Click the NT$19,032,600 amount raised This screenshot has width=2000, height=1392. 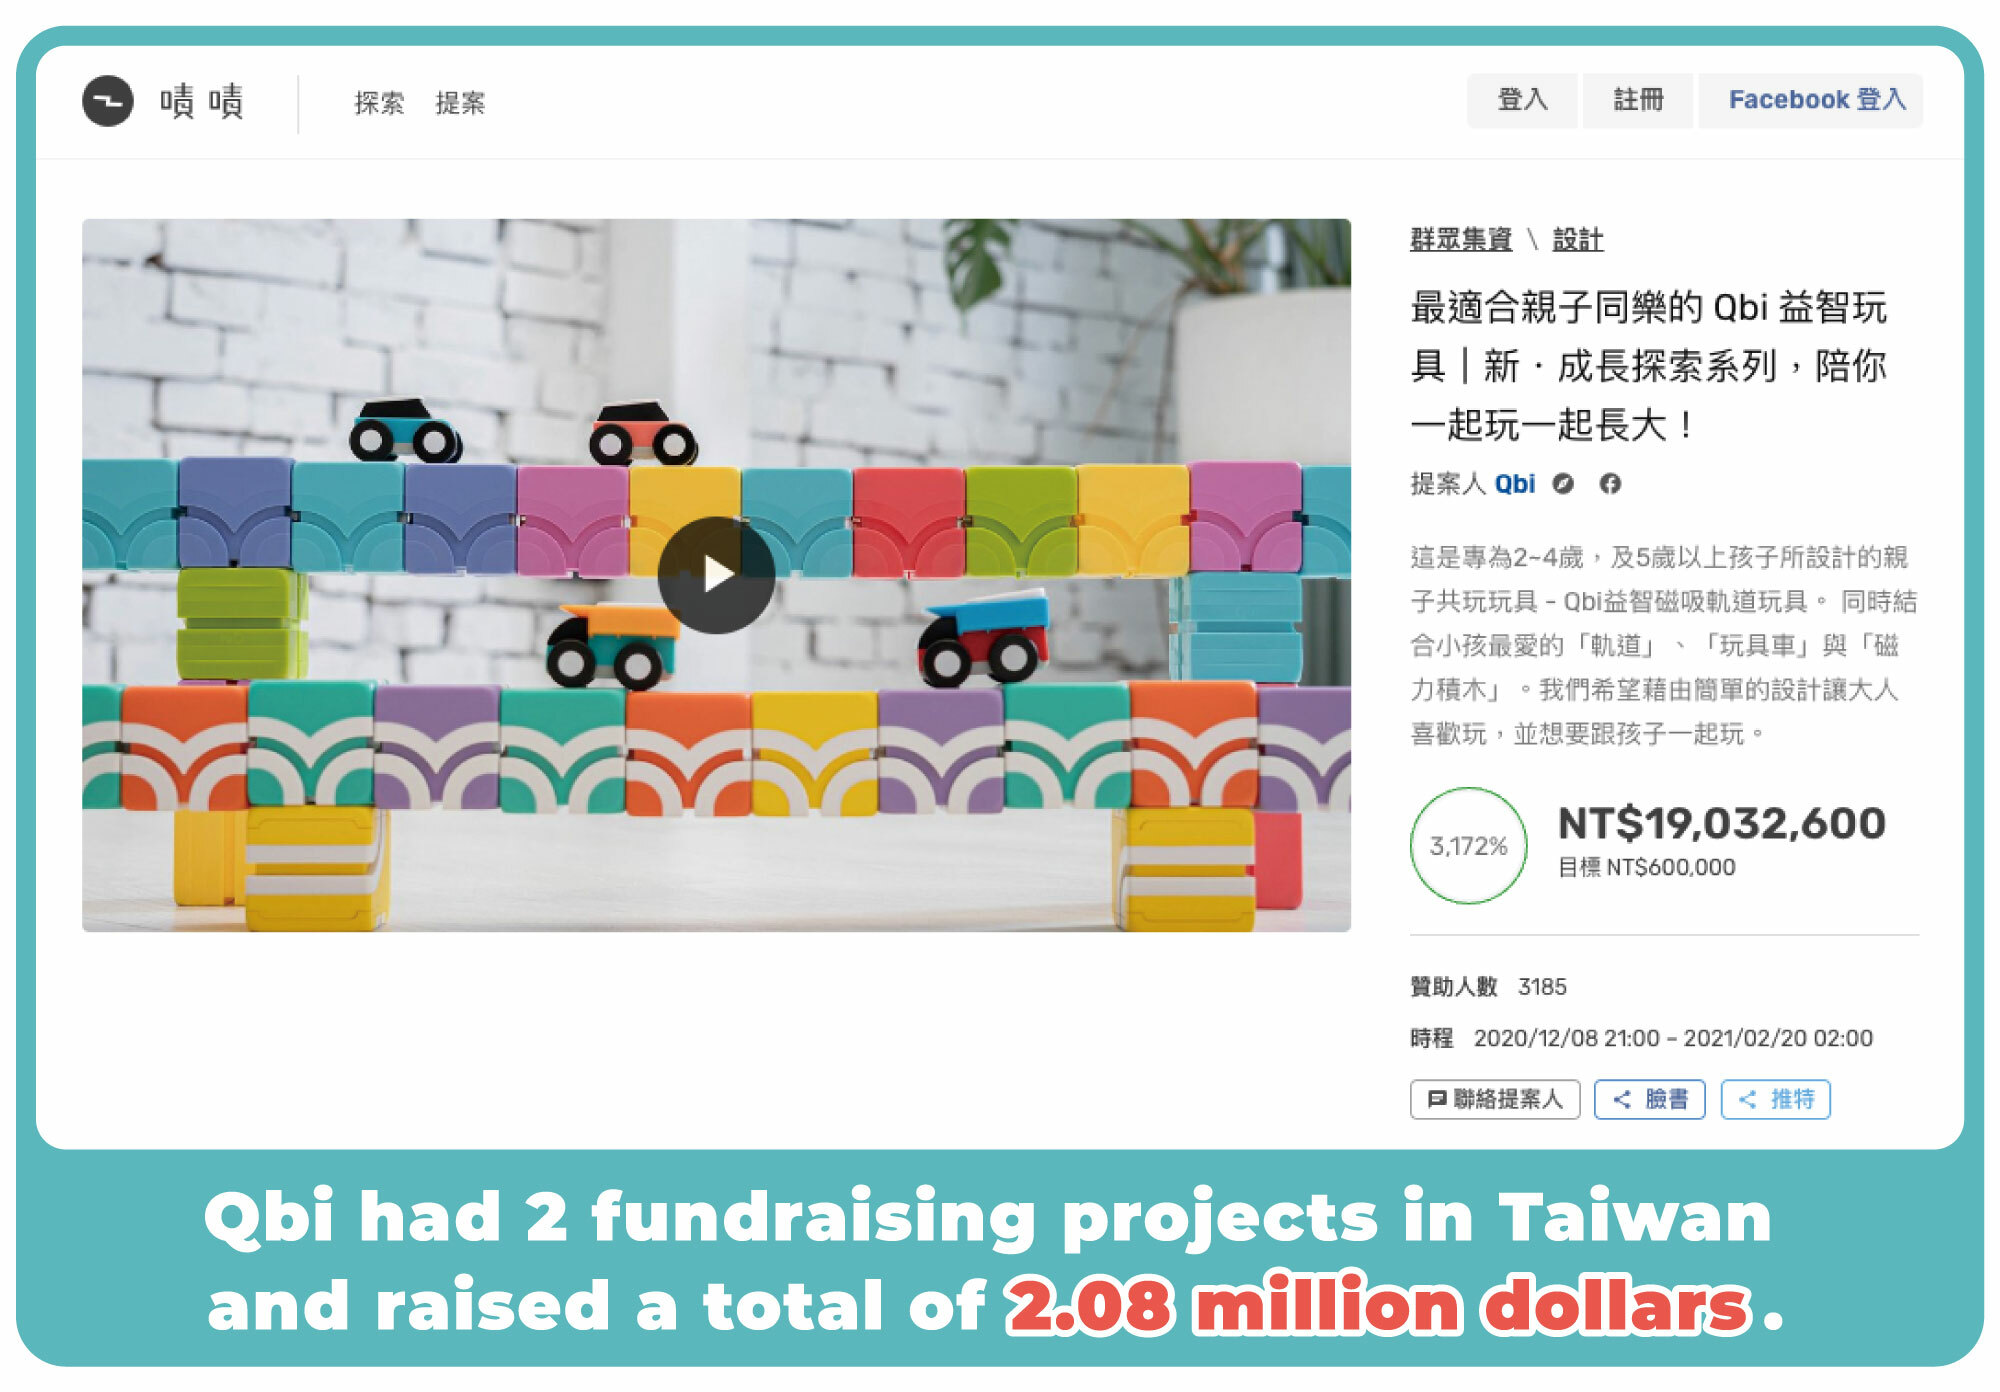[x=1722, y=824]
